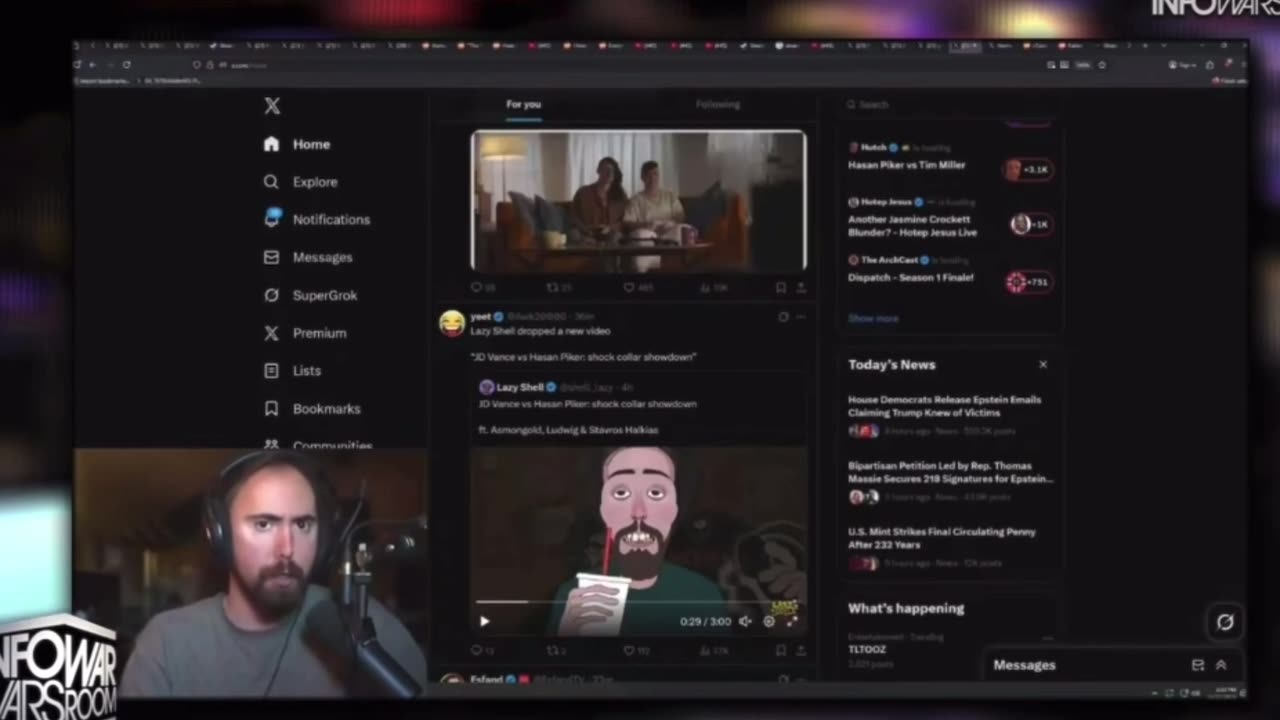The image size is (1280, 720).
Task: Open yeet's profile avatar
Action: 452,322
